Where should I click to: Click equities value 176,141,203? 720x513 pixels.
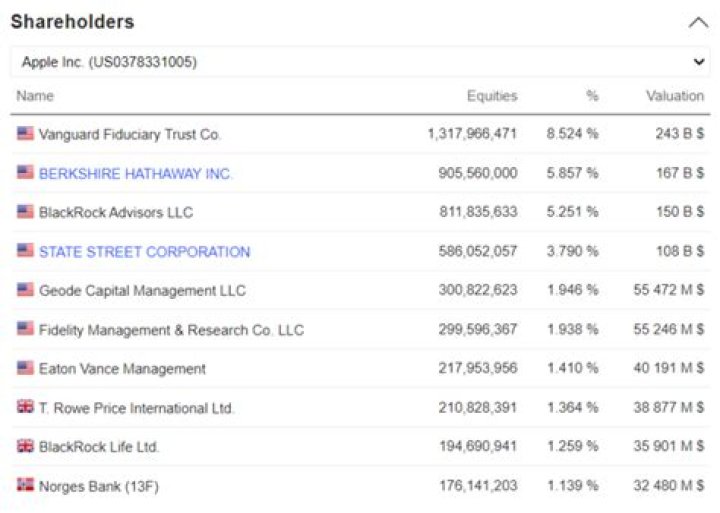478,485
